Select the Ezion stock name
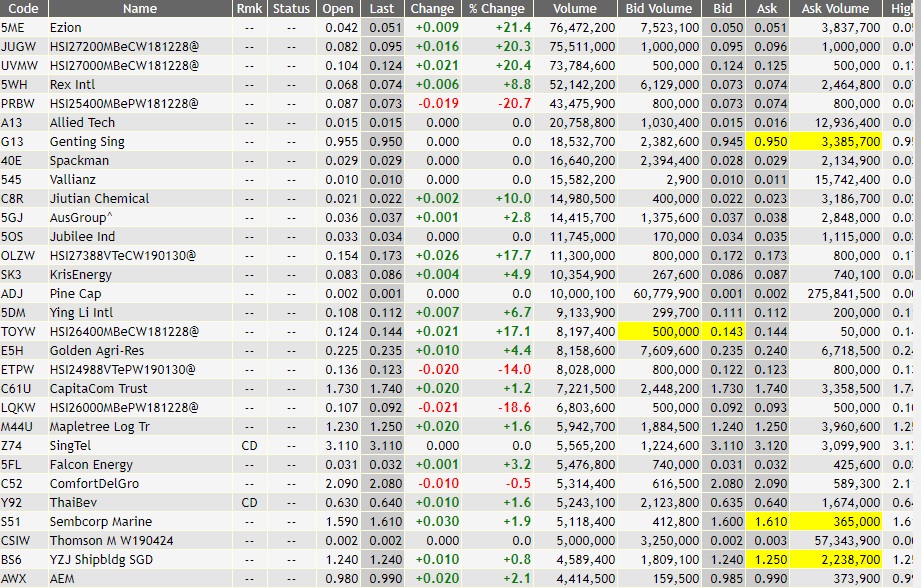Screen dimensions: 923x588 pos(65,28)
